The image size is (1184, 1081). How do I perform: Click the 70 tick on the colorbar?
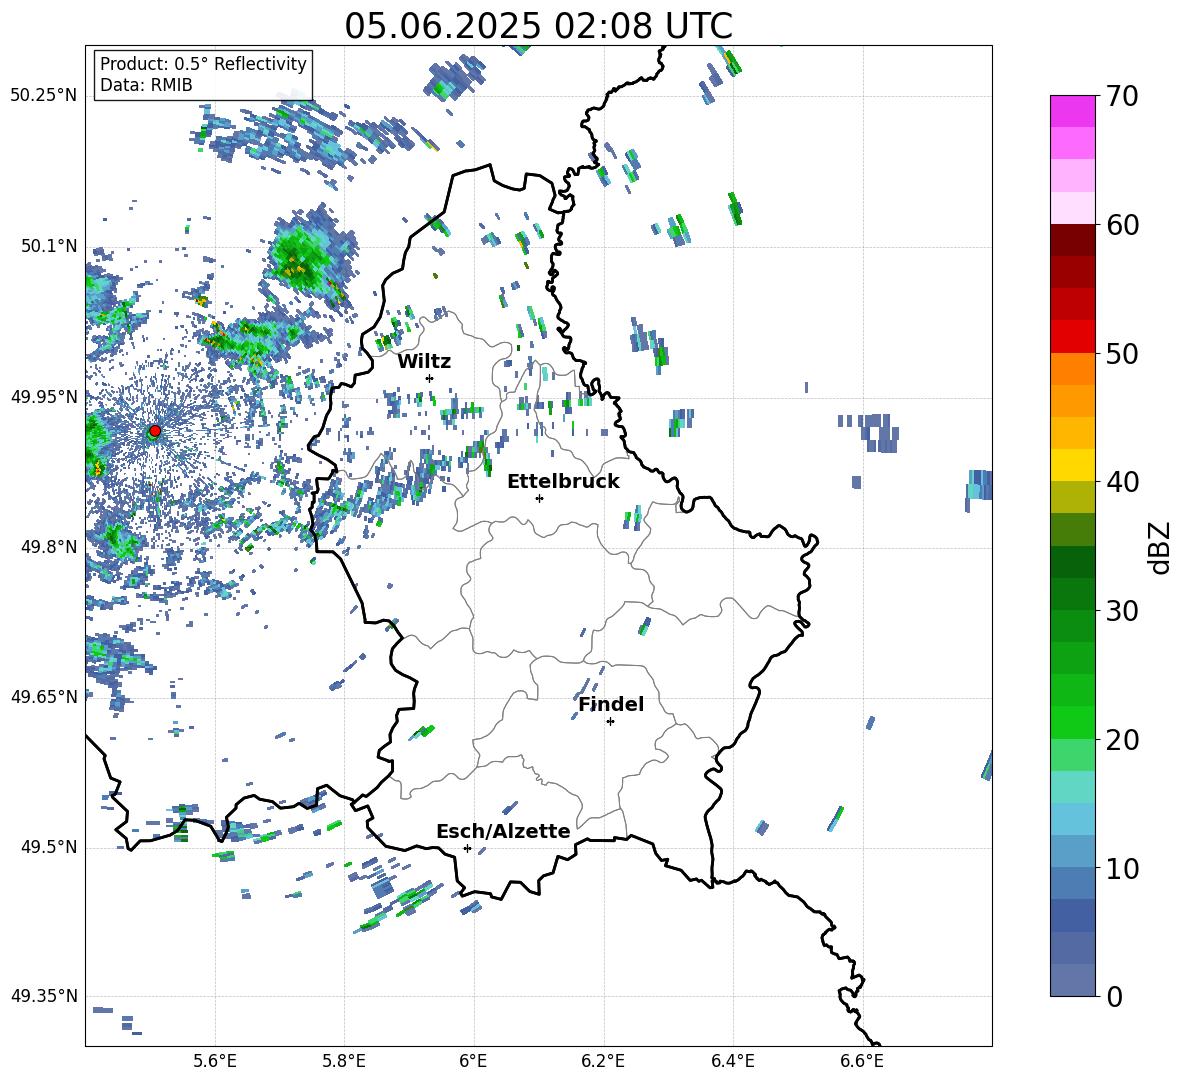tap(1122, 96)
